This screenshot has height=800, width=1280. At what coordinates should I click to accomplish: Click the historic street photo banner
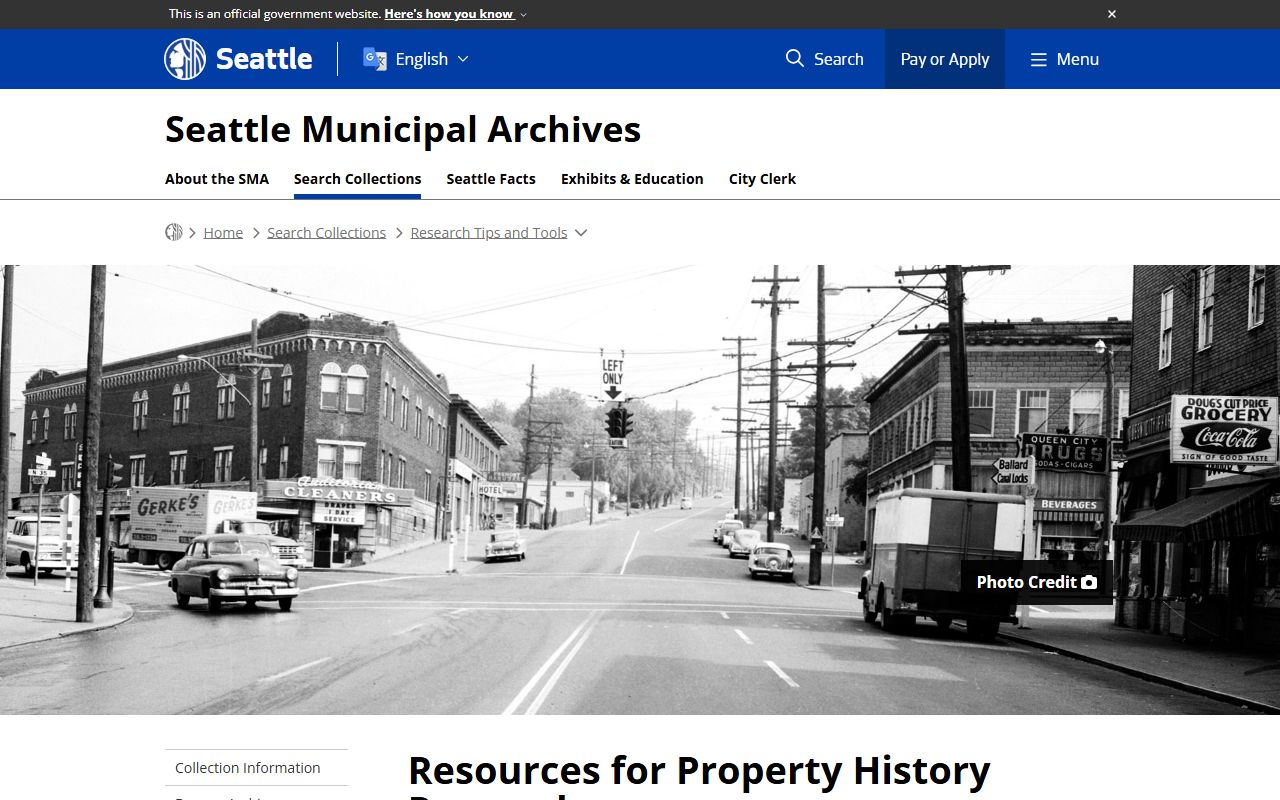pyautogui.click(x=640, y=490)
